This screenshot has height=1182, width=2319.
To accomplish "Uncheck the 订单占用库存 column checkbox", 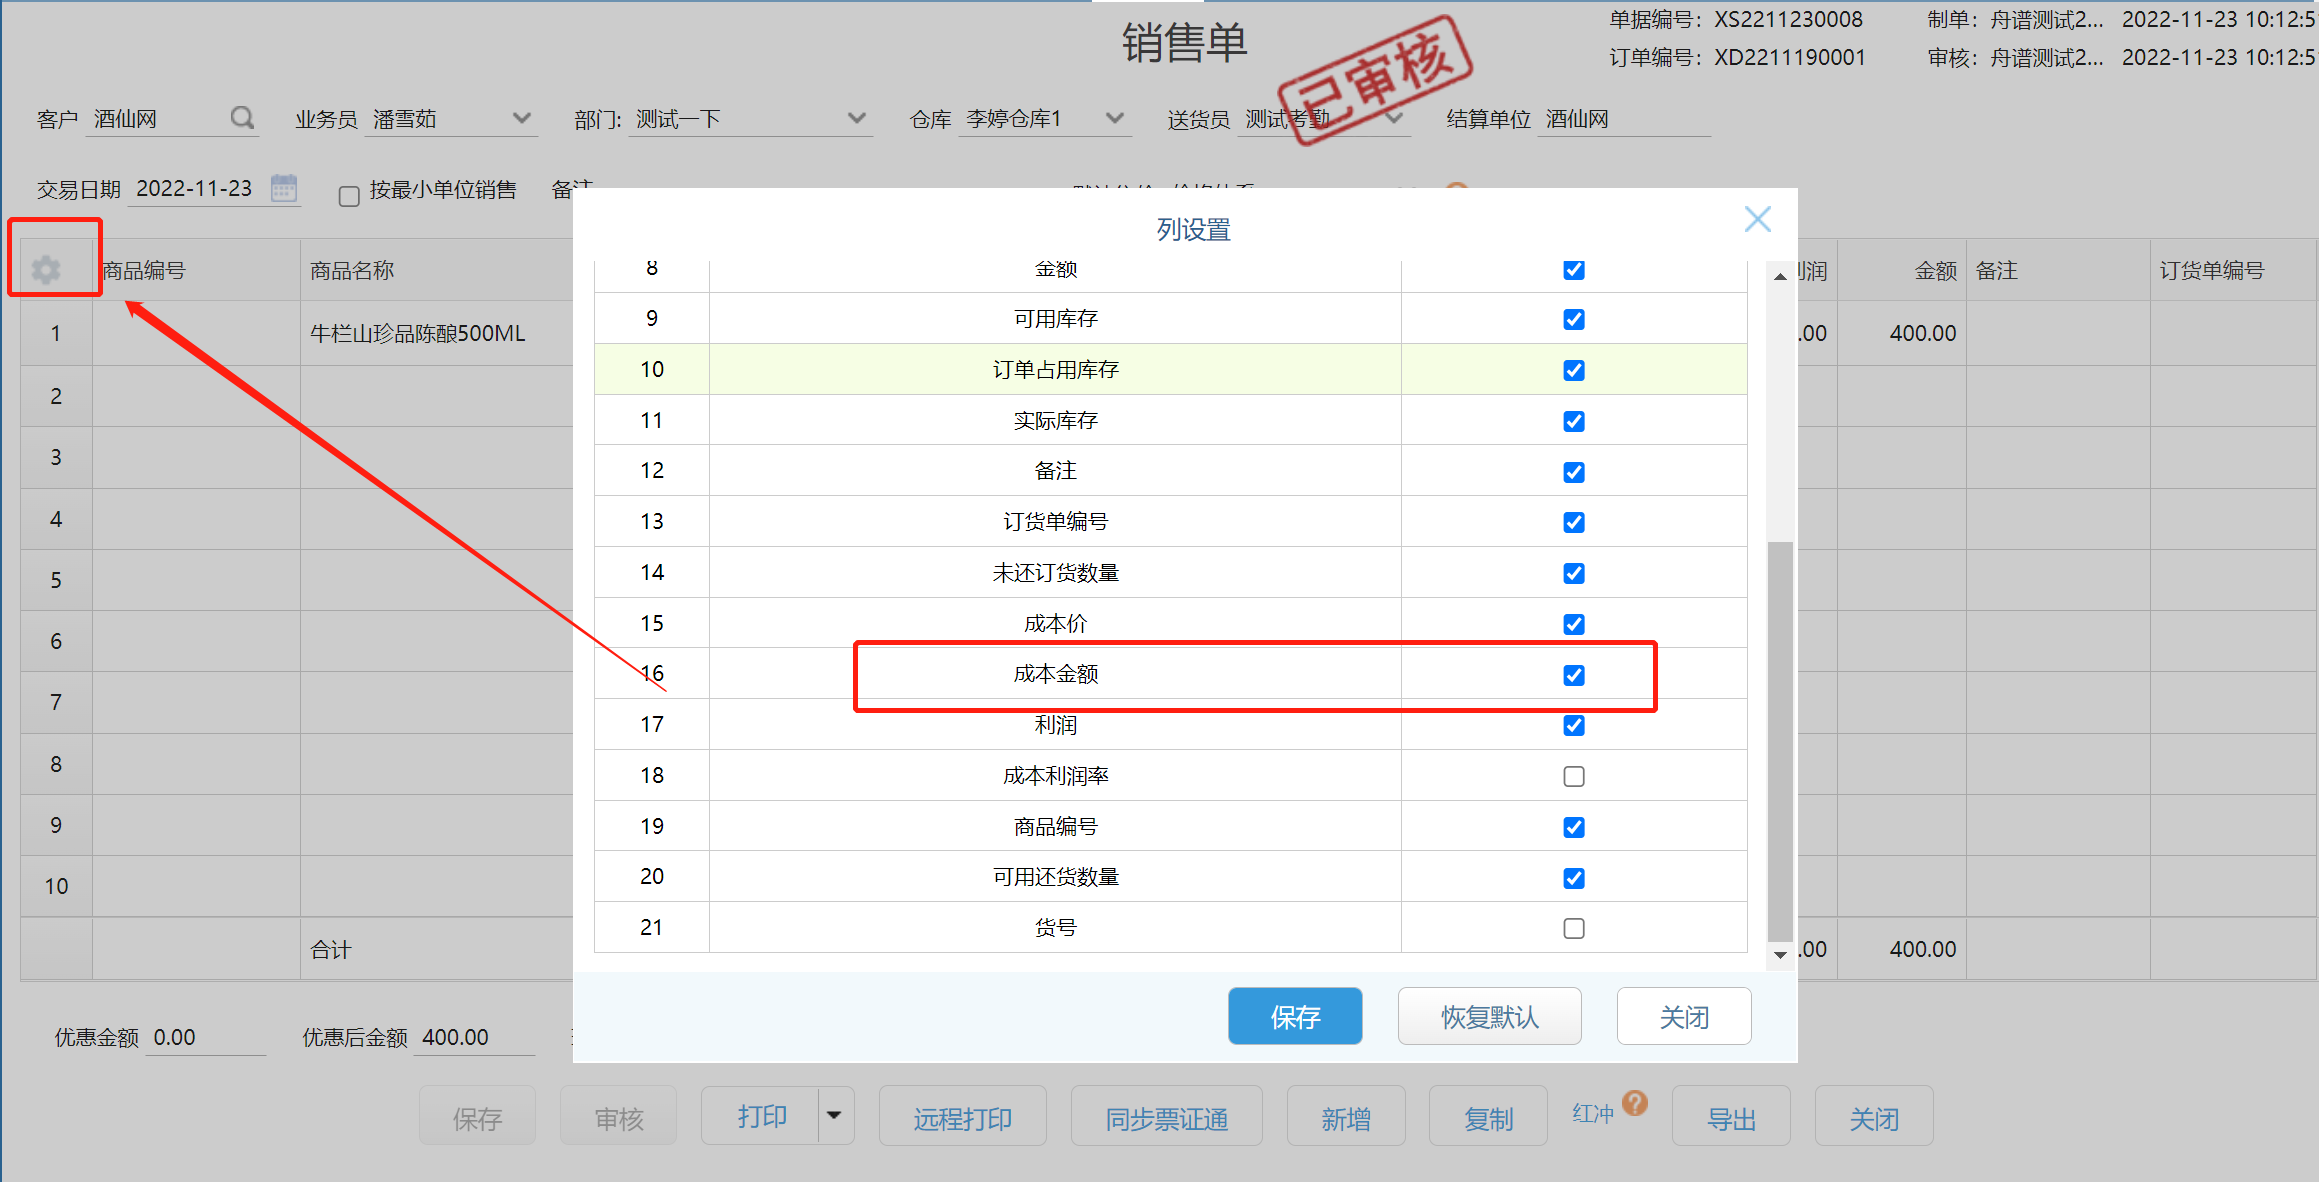I will click(1574, 370).
